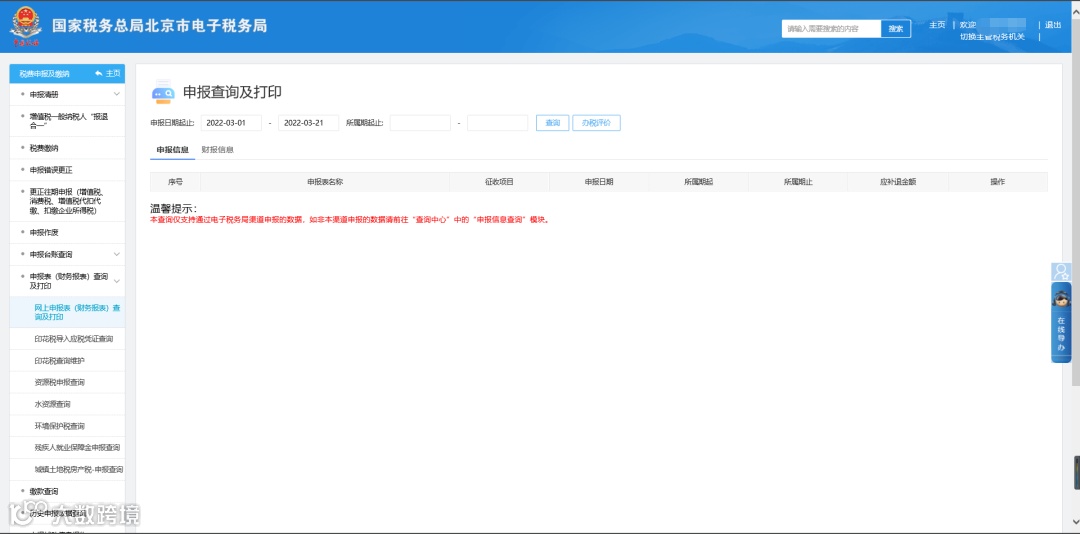
Task: Select 印花税查询维护 submenu item
Action: pyautogui.click(x=68, y=361)
